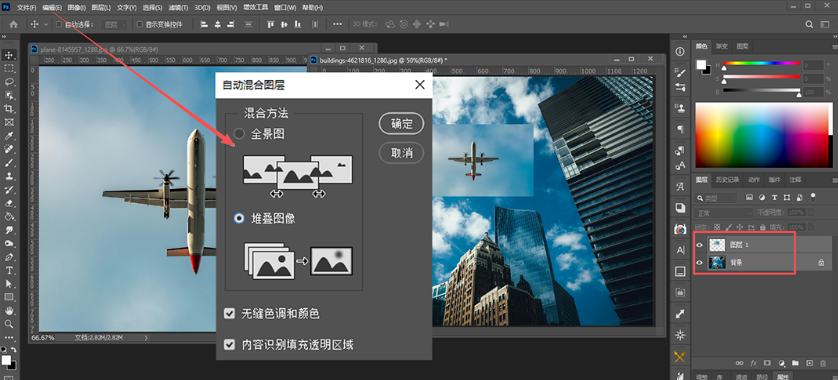Select the Eyedropper tool
This screenshot has width=838, height=380.
click(x=9, y=136)
